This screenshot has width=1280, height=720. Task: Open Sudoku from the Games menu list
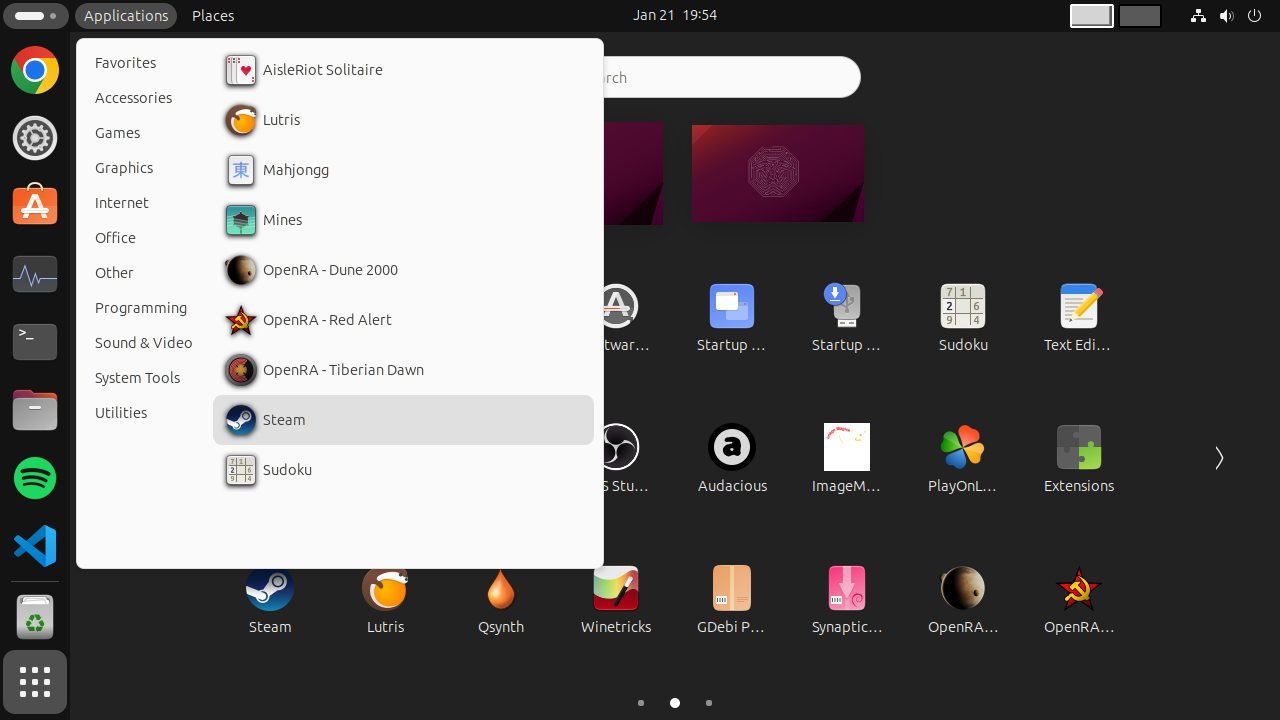click(403, 470)
